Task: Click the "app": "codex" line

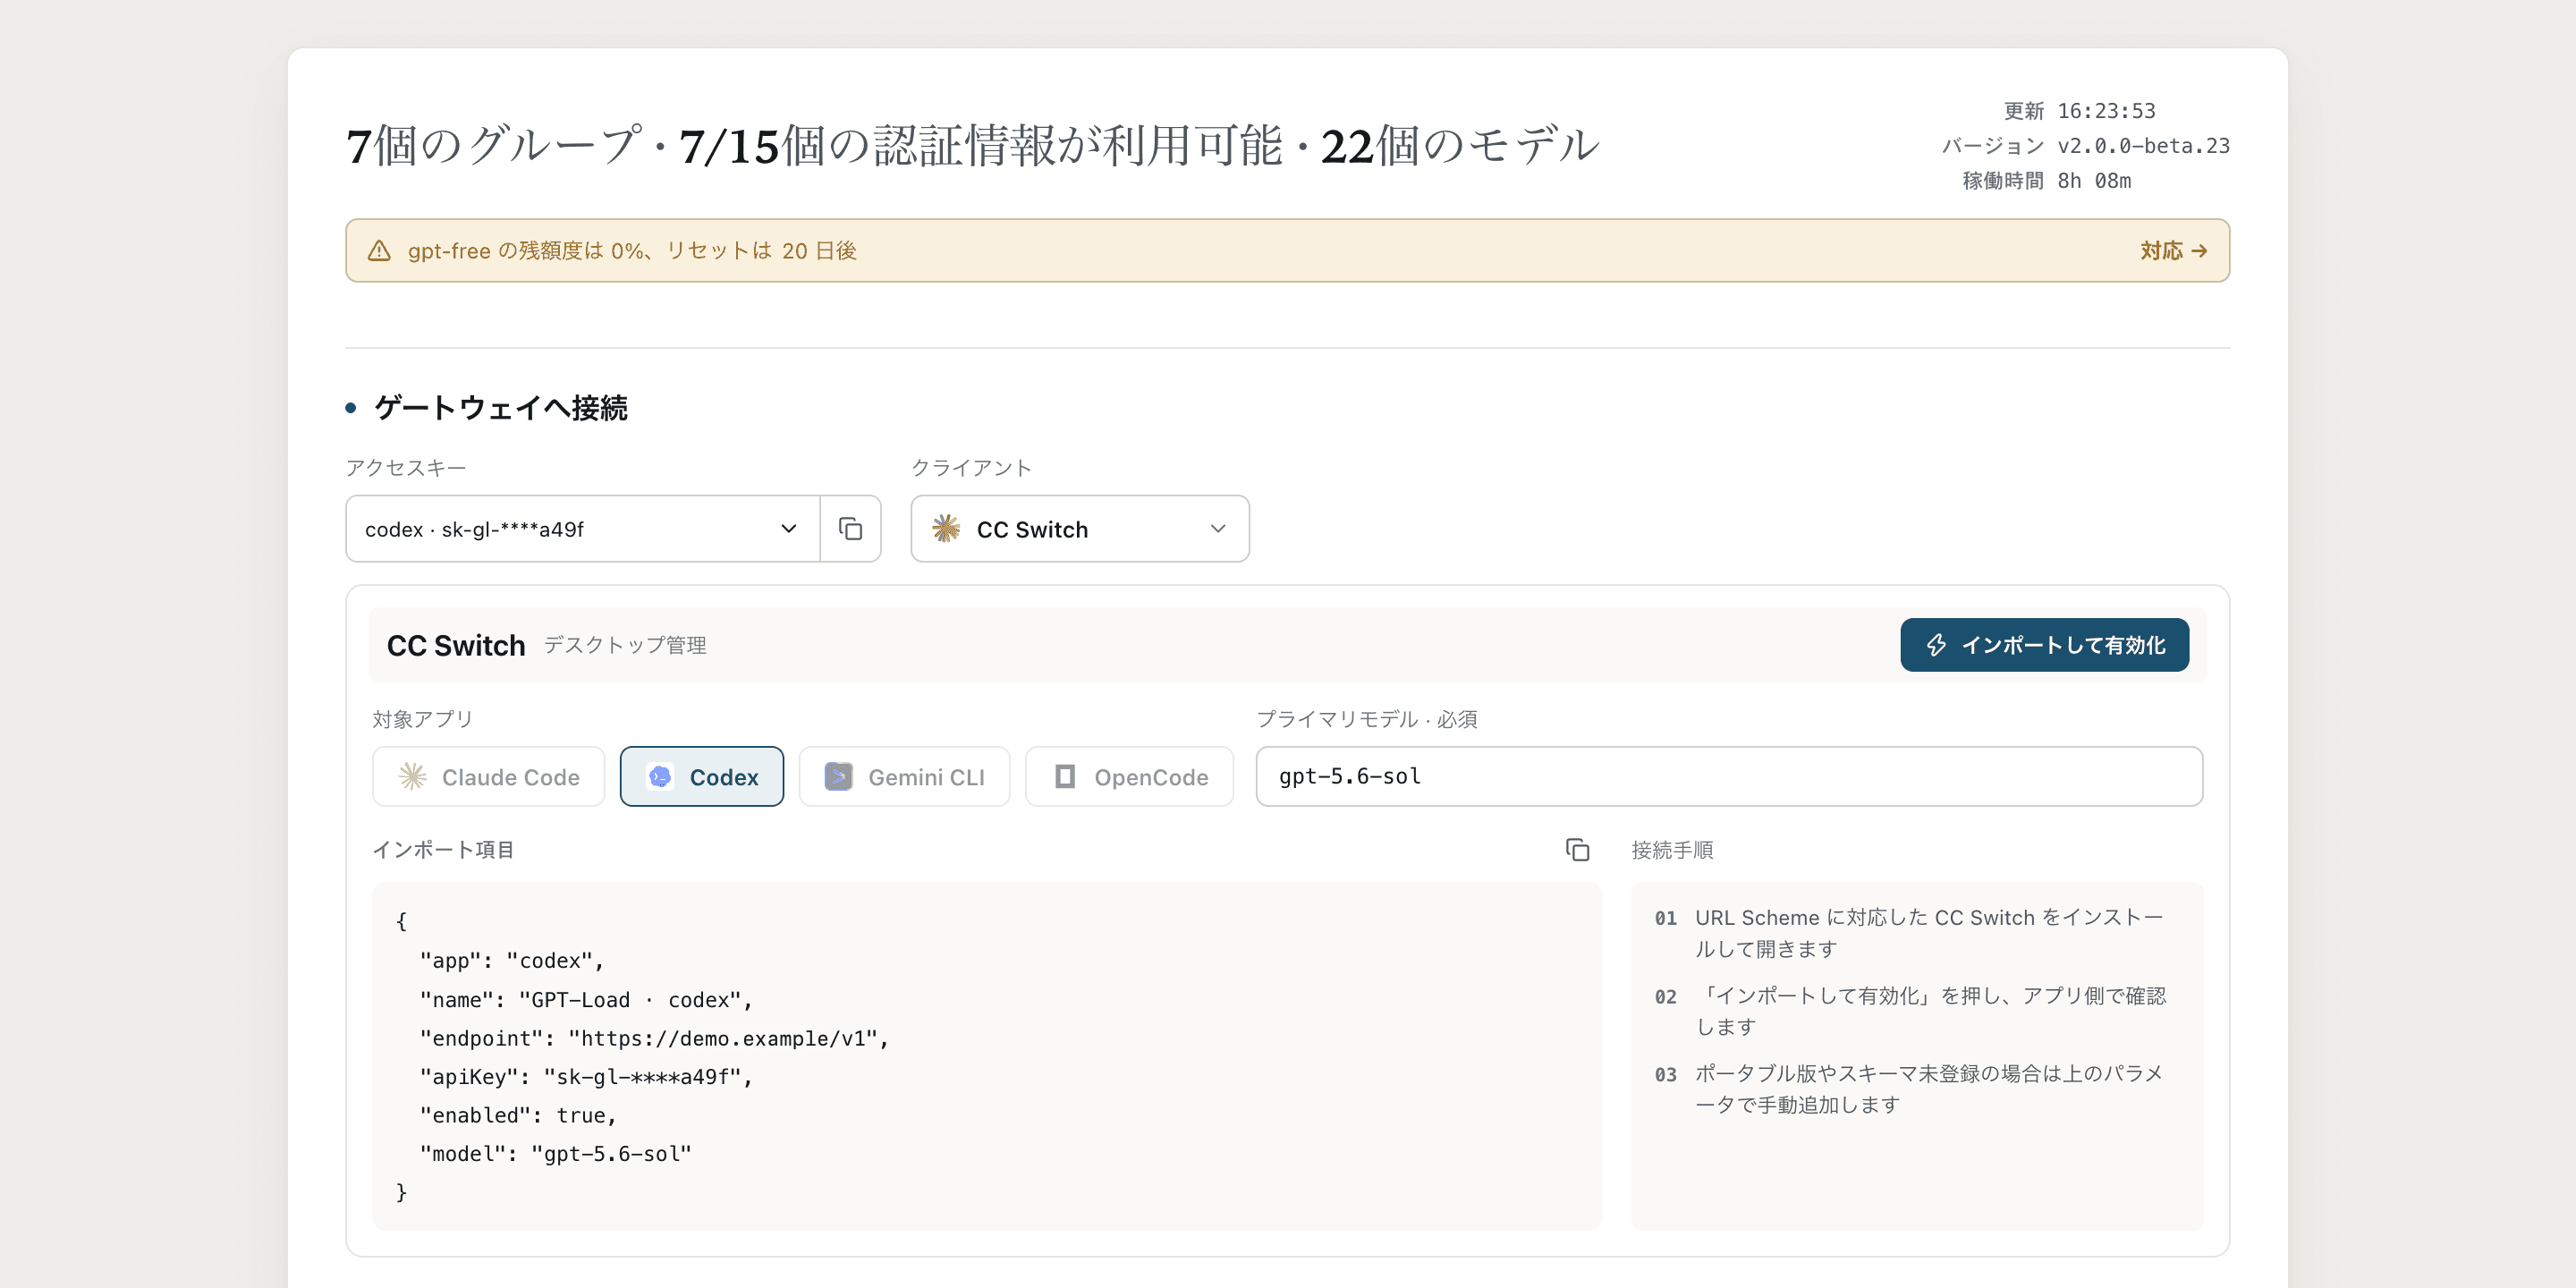Action: tap(512, 961)
